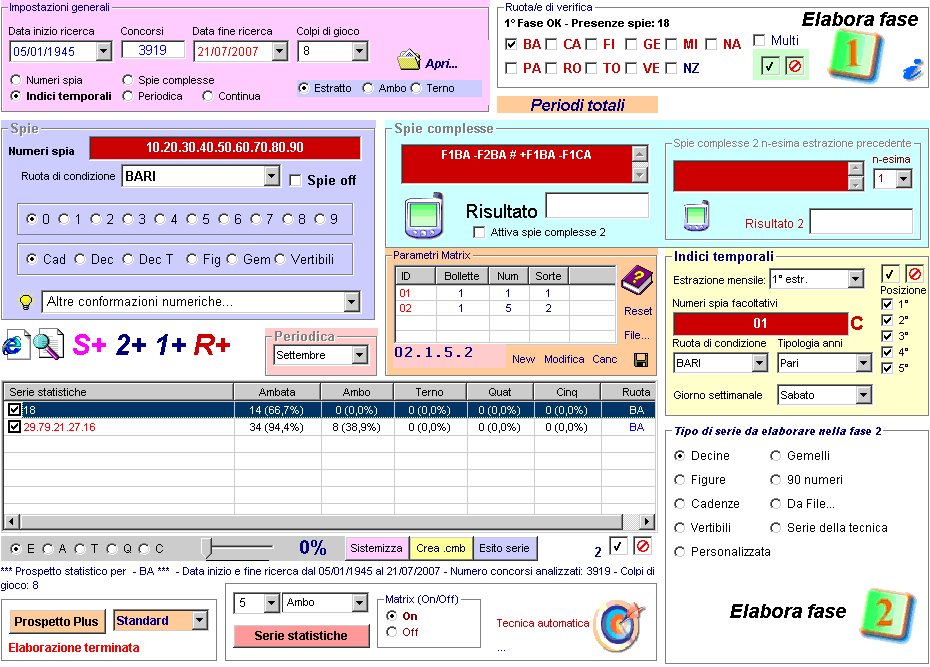Expand Altre conformazioni numeriche dropdown
This screenshot has height=667, width=930.
tap(352, 302)
